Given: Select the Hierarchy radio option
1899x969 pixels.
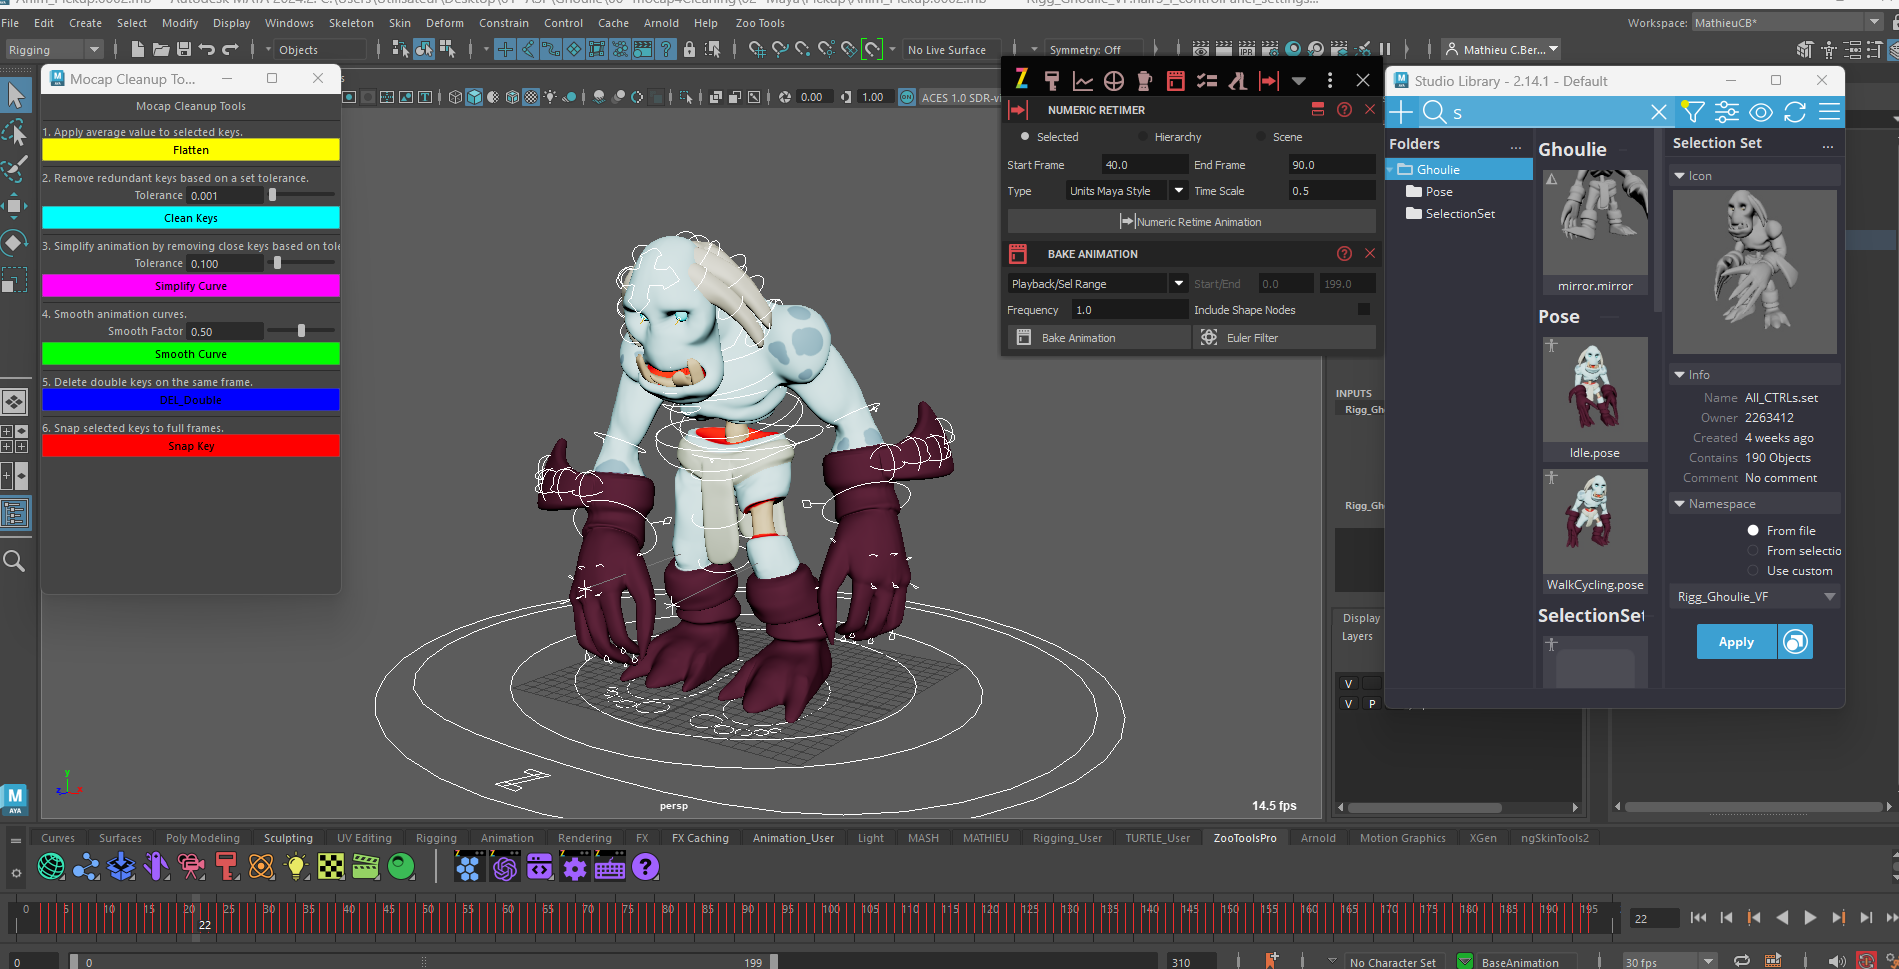Looking at the screenshot, I should tap(1143, 137).
